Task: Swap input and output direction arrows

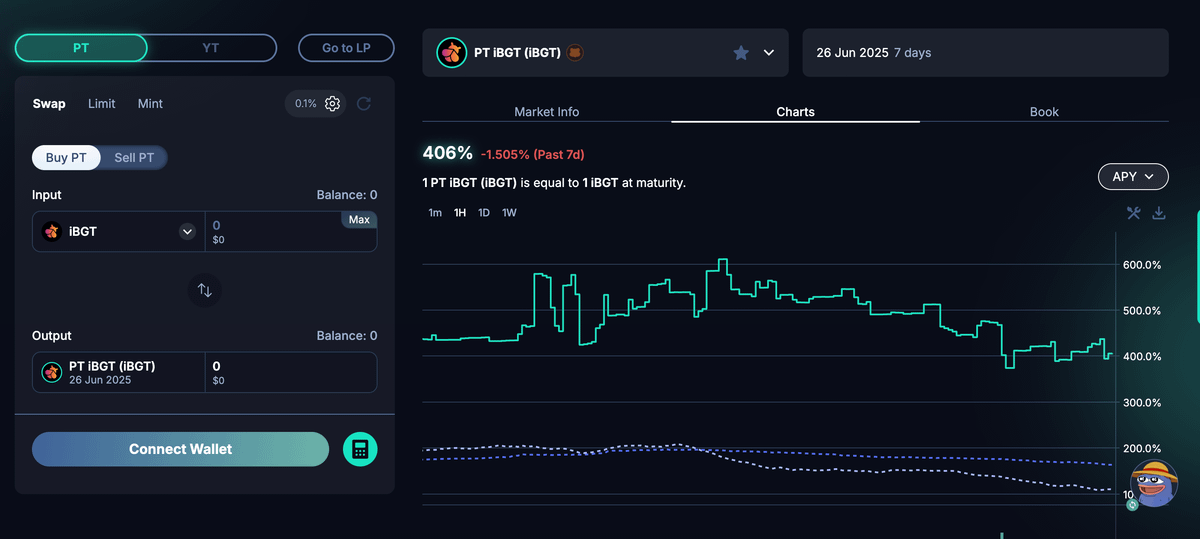Action: pos(205,290)
